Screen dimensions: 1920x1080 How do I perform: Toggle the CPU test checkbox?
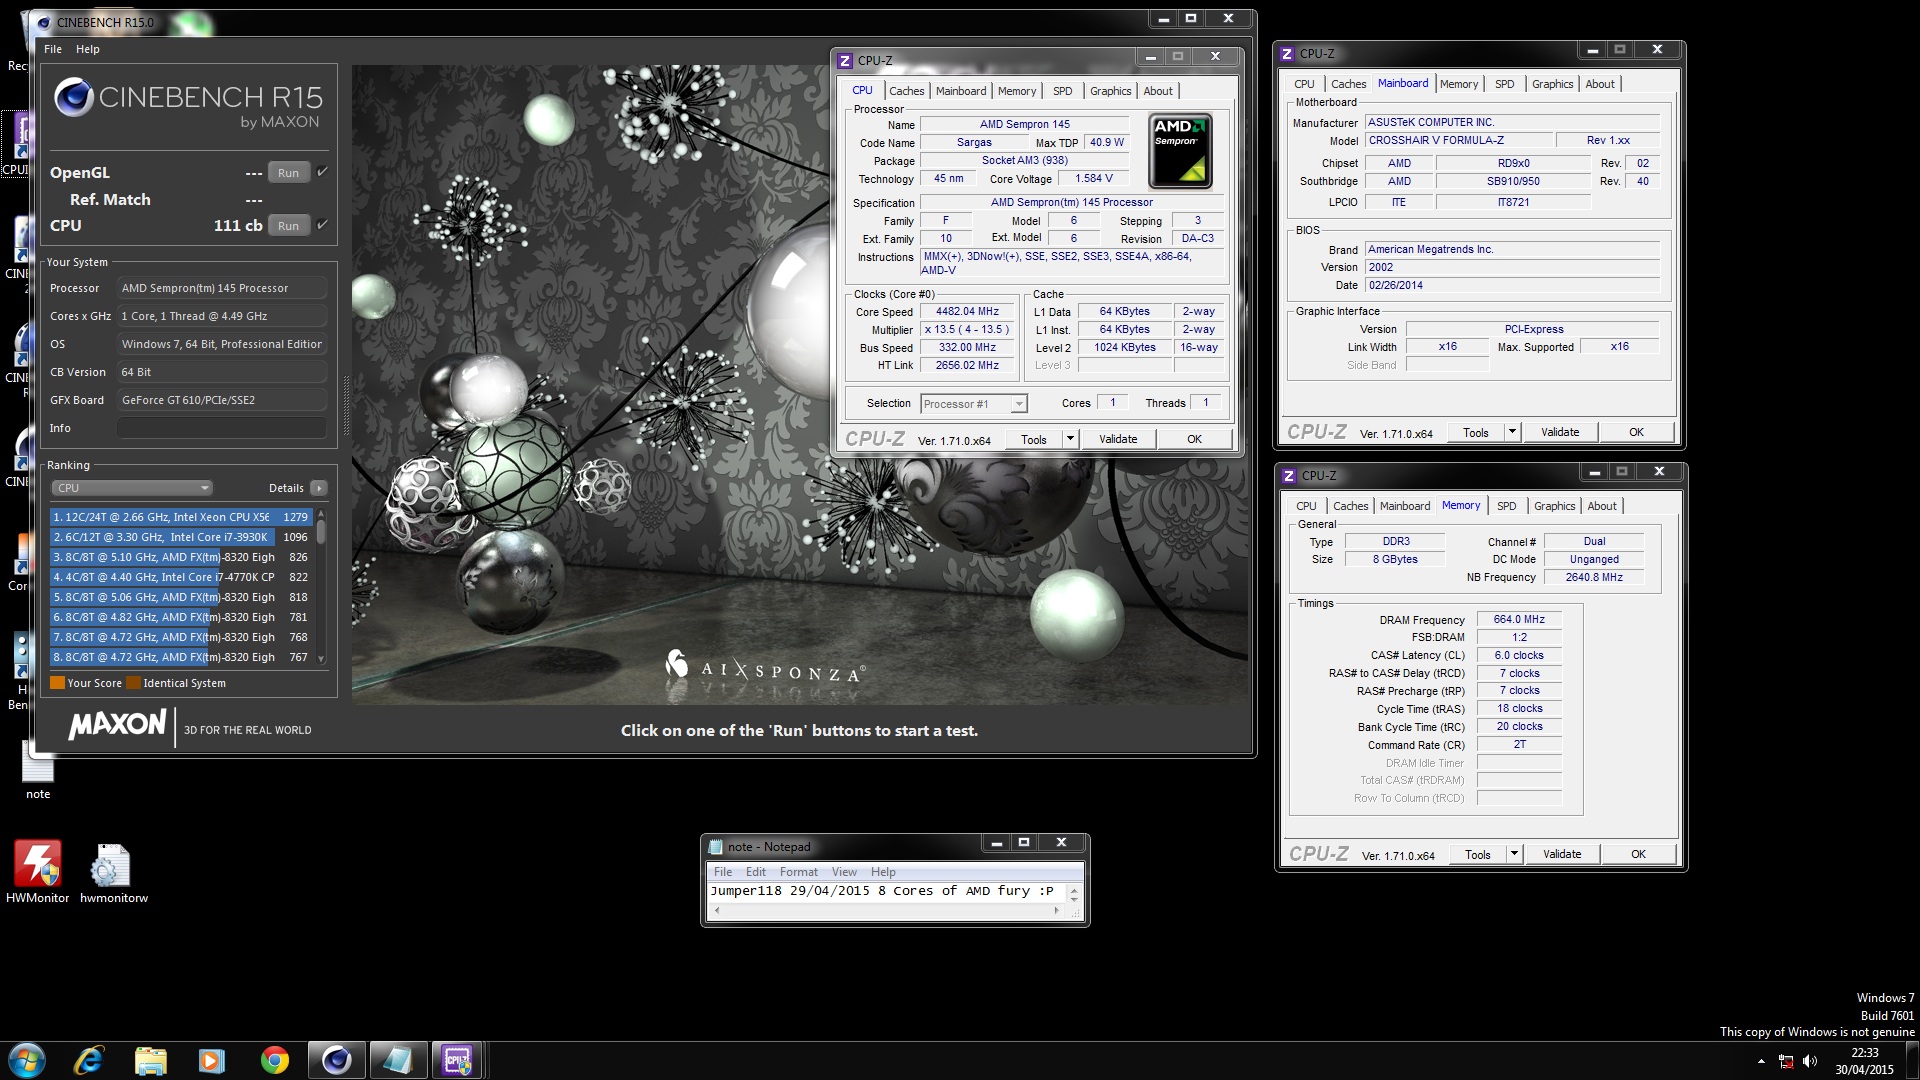pyautogui.click(x=322, y=225)
